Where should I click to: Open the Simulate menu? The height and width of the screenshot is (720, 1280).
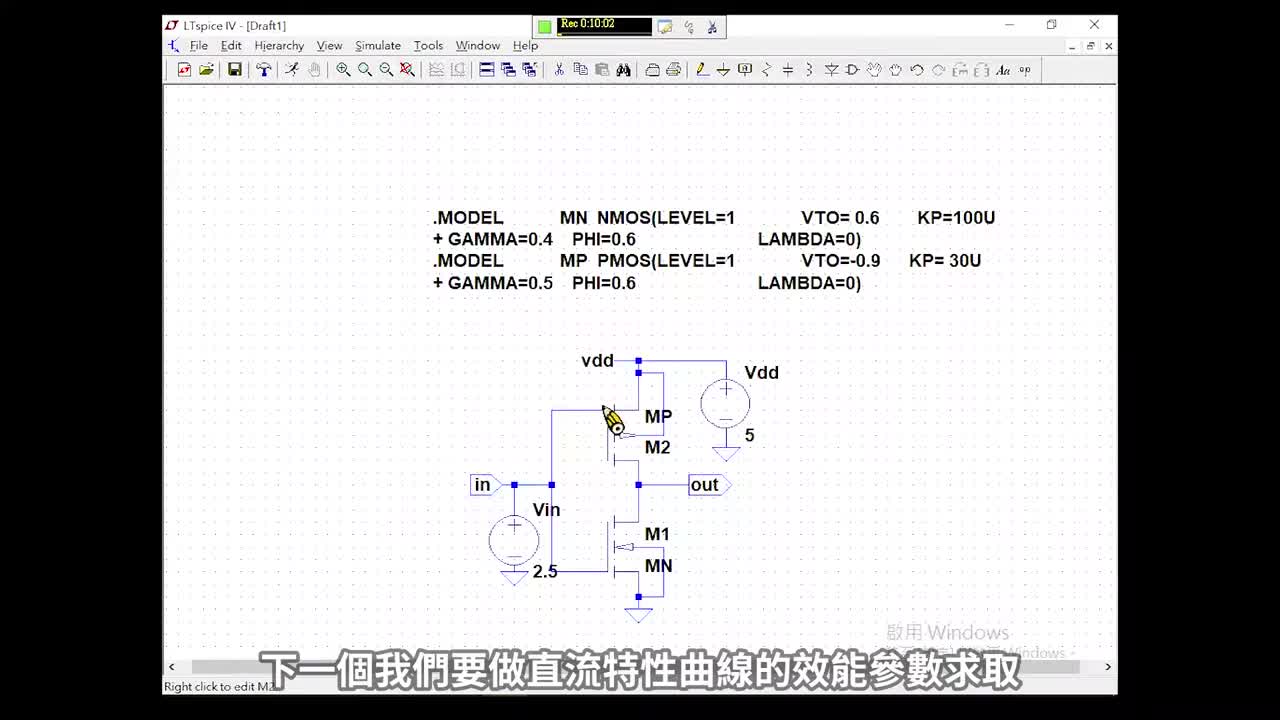coord(378,46)
